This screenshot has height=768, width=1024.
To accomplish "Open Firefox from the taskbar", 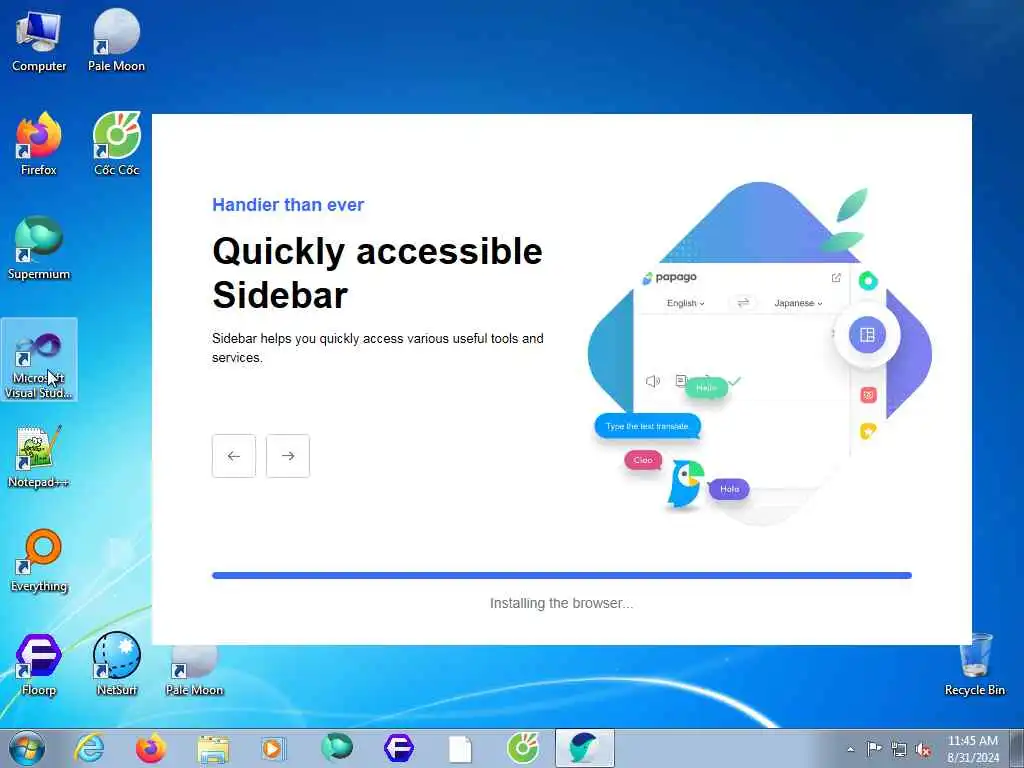I will point(150,748).
